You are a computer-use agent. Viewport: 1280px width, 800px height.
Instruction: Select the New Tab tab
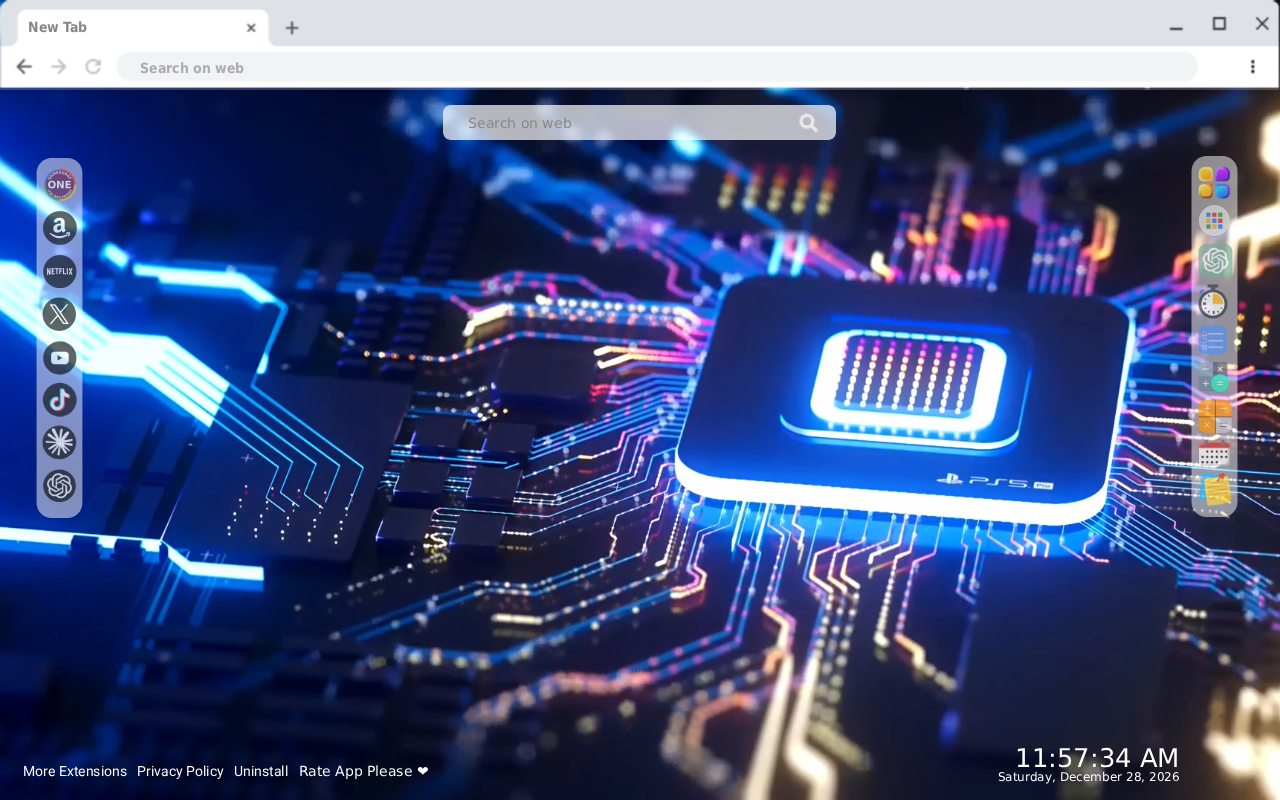(141, 27)
